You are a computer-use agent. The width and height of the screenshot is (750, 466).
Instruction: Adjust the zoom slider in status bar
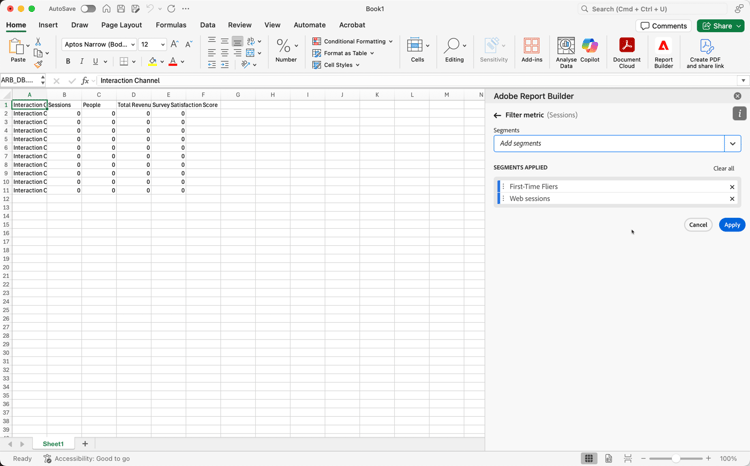pyautogui.click(x=675, y=458)
